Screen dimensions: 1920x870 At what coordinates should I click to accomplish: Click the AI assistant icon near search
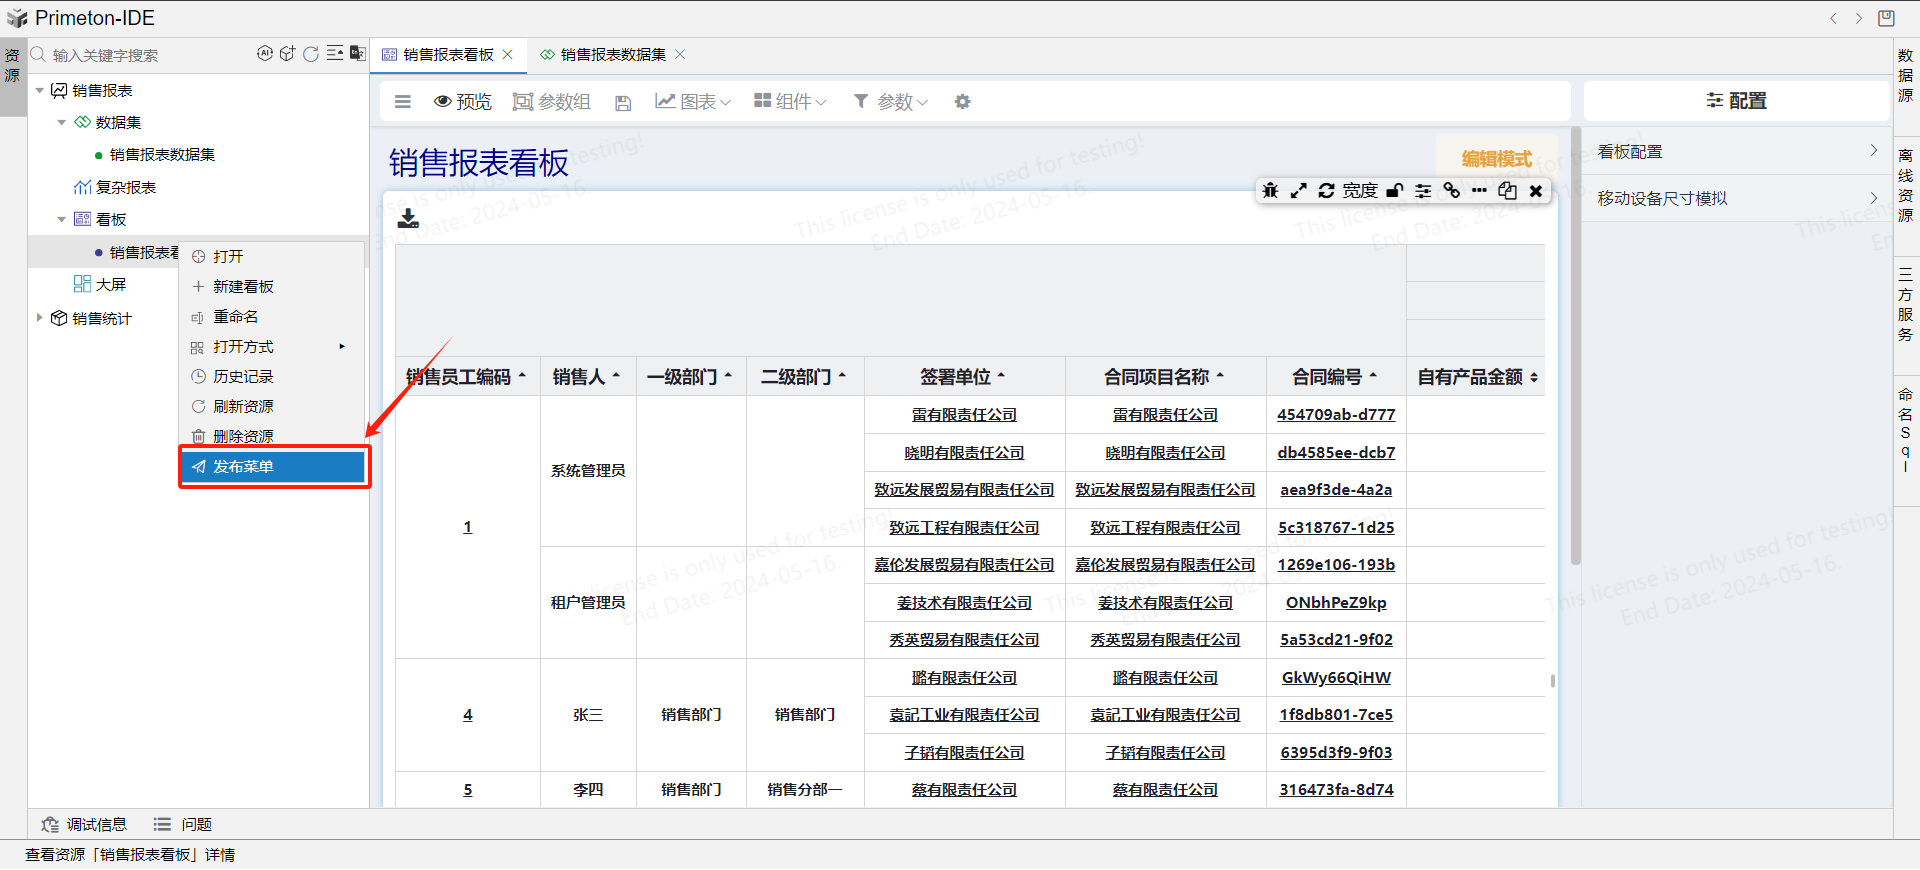pyautogui.click(x=264, y=54)
